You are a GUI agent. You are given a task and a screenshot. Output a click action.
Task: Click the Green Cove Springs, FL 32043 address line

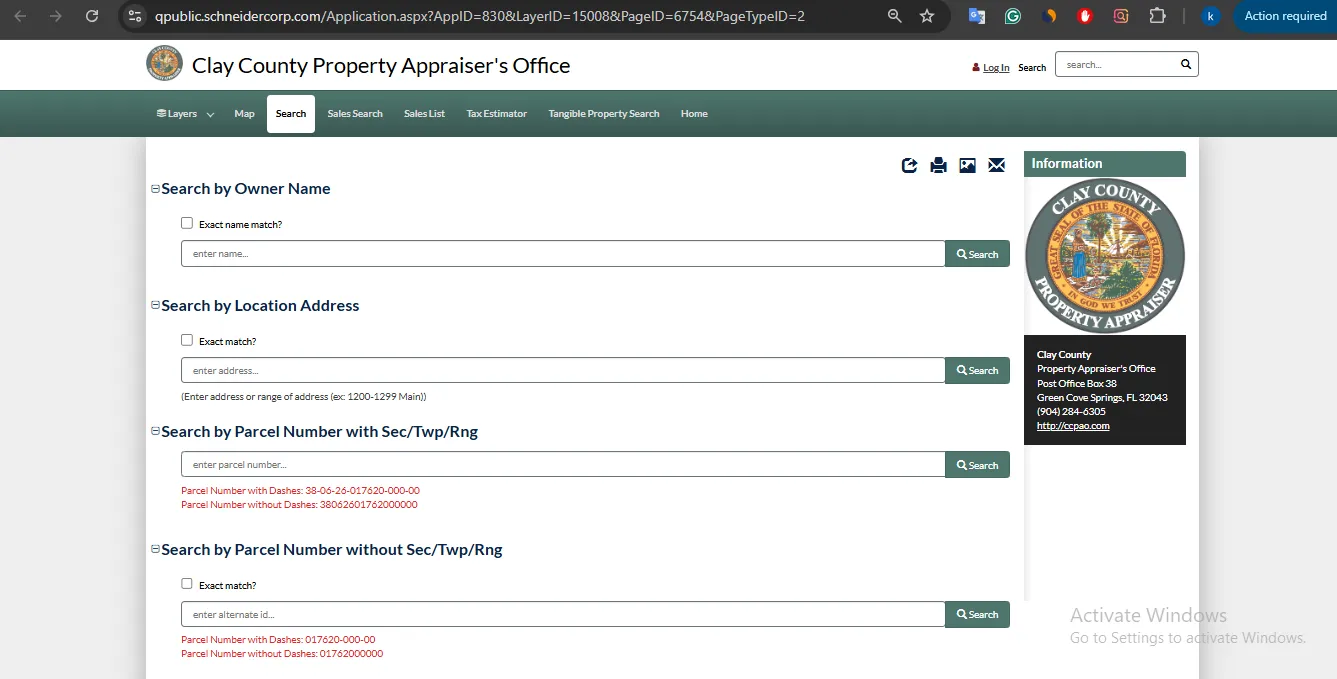click(1102, 398)
